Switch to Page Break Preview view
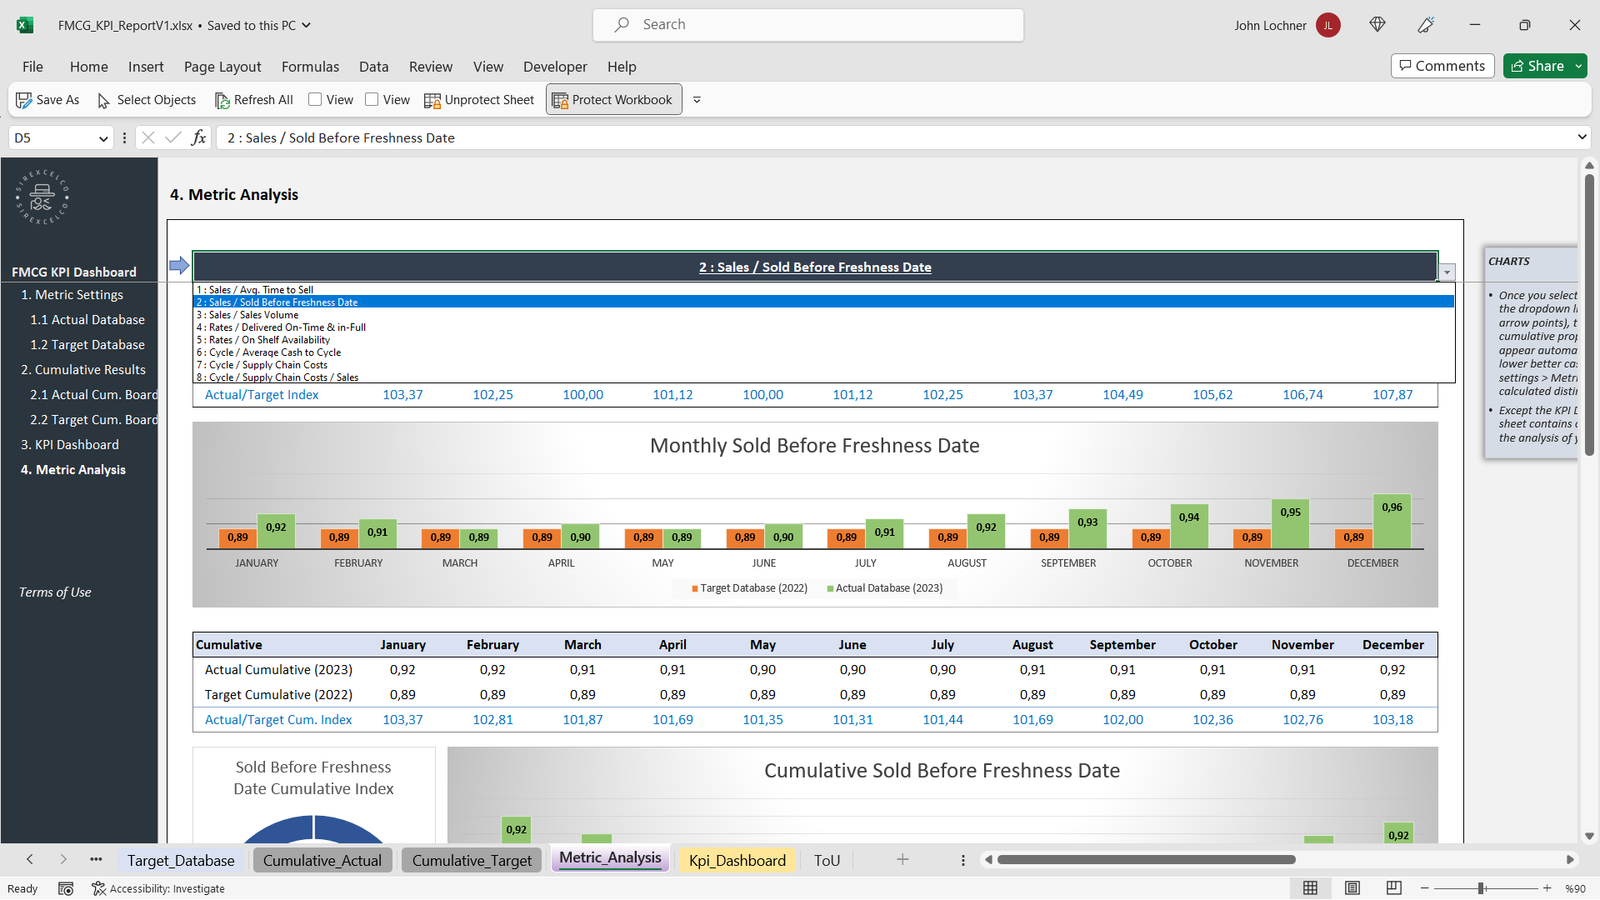This screenshot has width=1600, height=900. 1394,888
